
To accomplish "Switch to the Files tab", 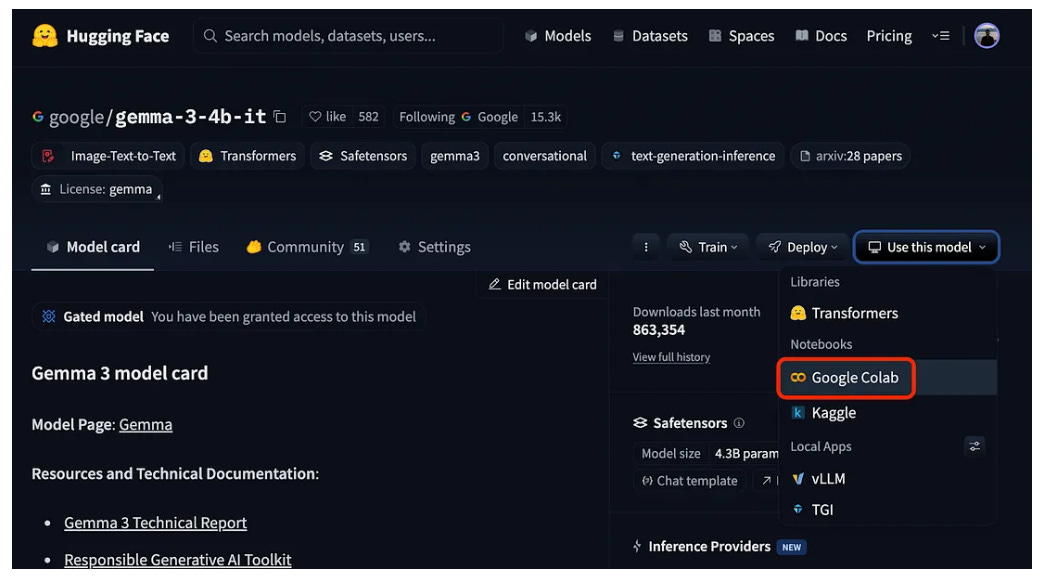I will (194, 247).
